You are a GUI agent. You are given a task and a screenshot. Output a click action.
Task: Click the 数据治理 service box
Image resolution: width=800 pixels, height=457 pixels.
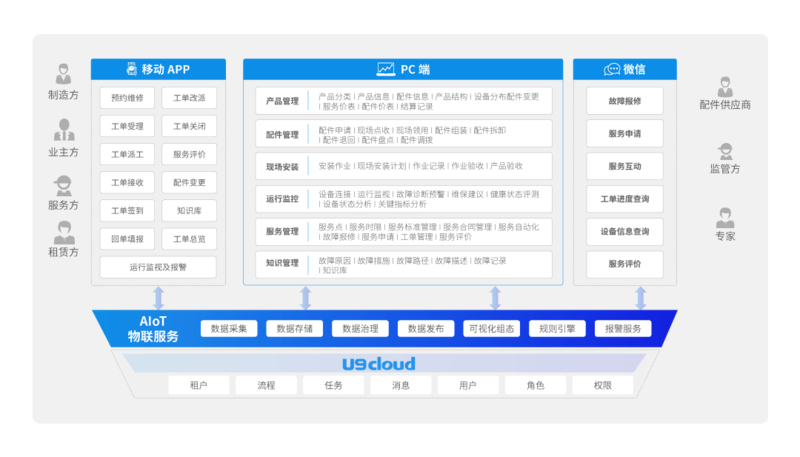pyautogui.click(x=360, y=328)
